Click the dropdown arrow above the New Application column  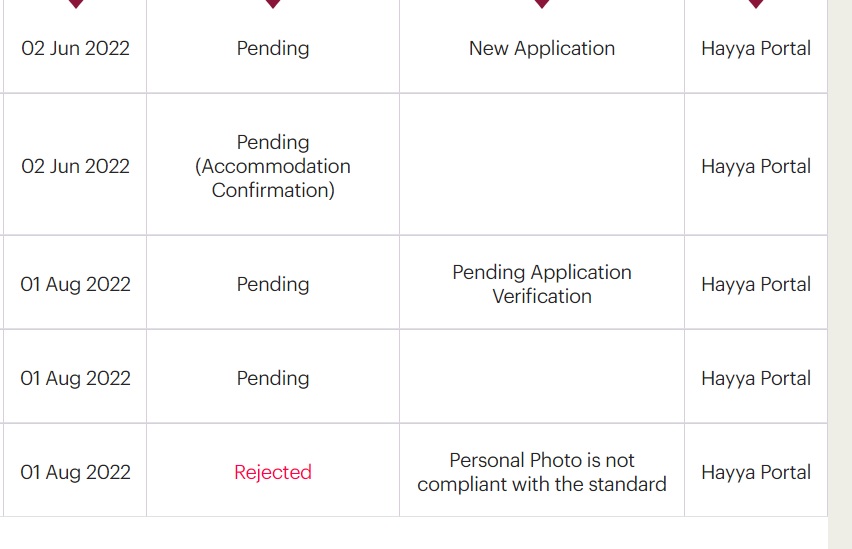tap(542, 4)
